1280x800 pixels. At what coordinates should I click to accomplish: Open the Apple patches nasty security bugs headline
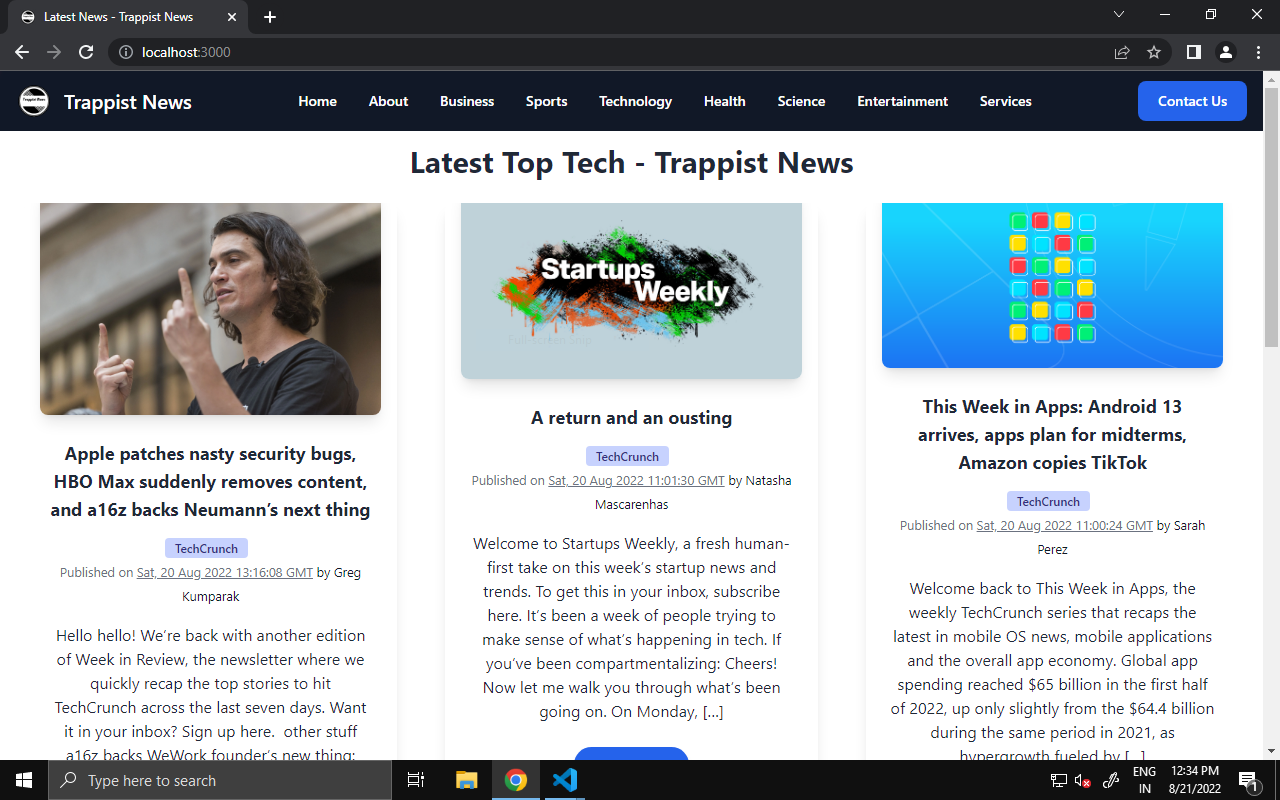pos(210,482)
